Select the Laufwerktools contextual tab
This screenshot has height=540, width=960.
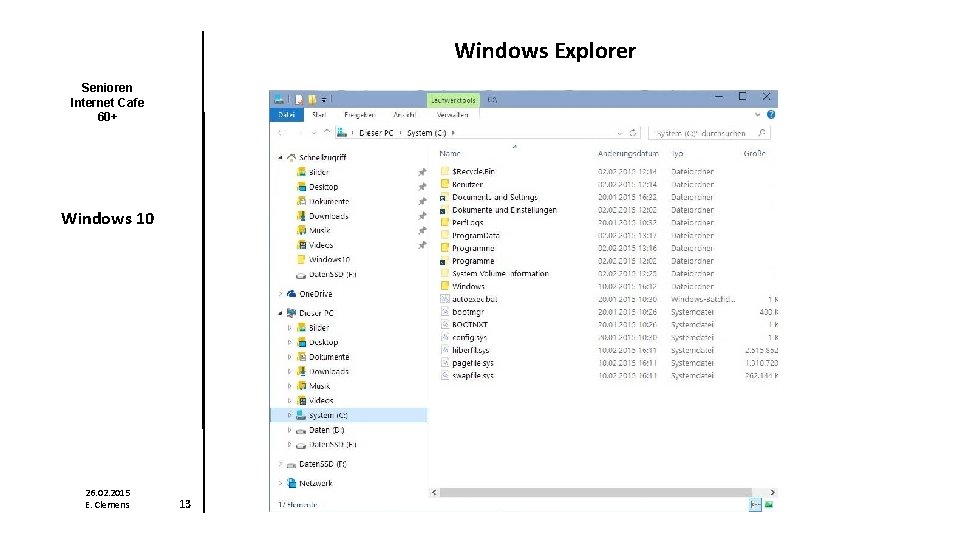click(x=453, y=99)
